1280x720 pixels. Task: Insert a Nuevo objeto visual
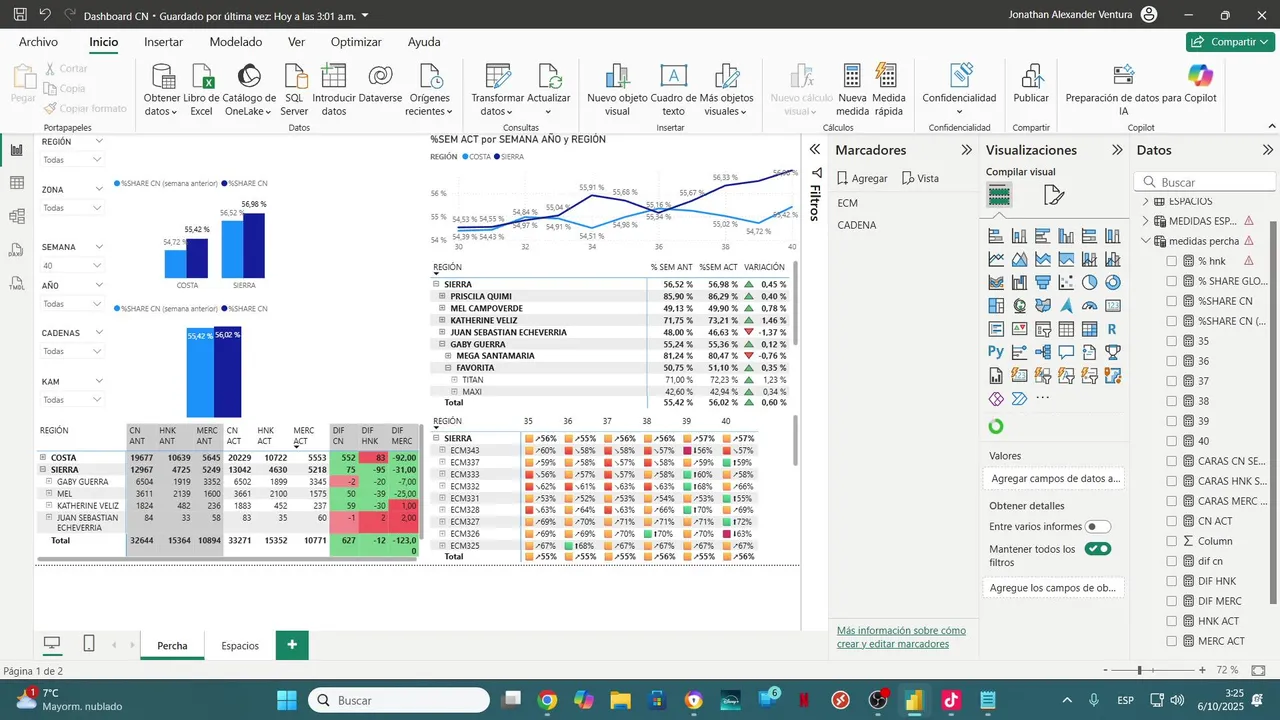pyautogui.click(x=617, y=89)
